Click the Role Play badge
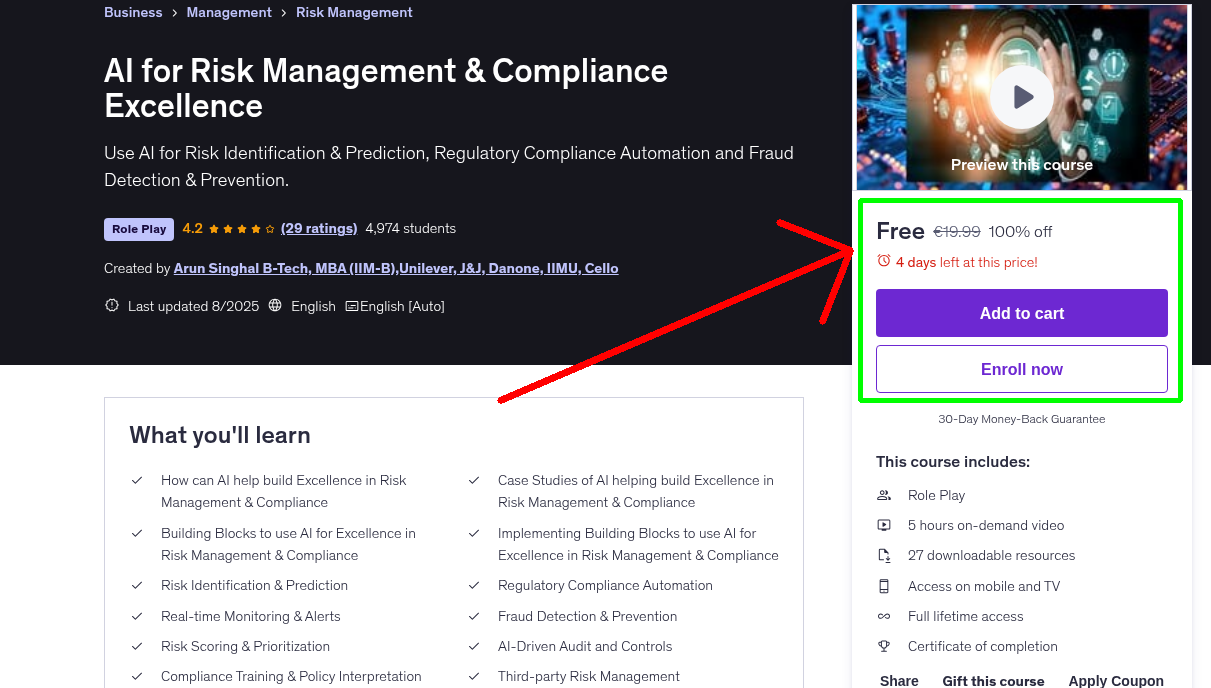The height and width of the screenshot is (688, 1211). tap(138, 229)
